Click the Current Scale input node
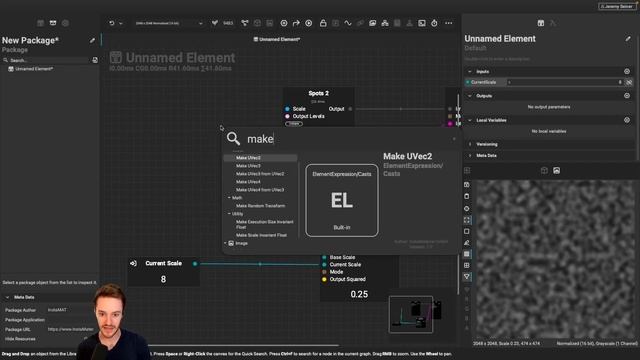640x360 pixels. coord(163,271)
